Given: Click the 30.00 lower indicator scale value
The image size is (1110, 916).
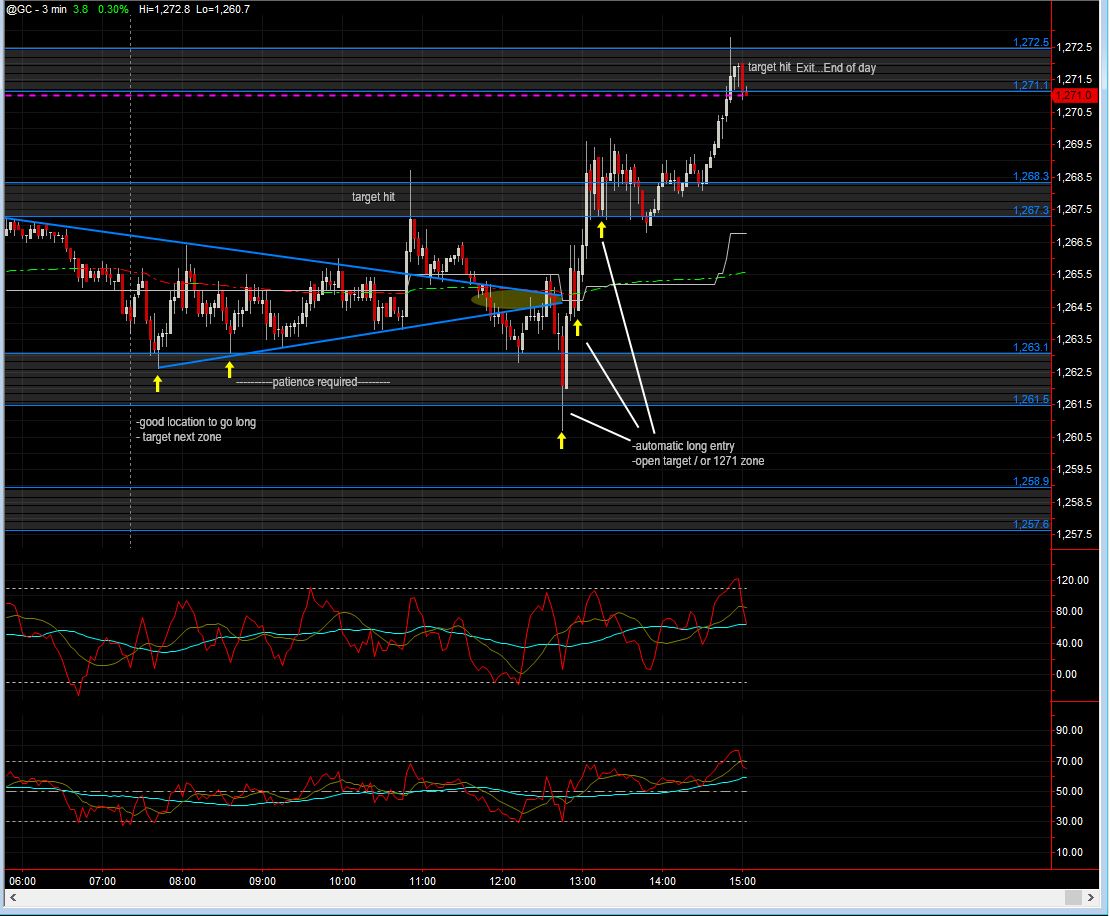Looking at the screenshot, I should pos(1070,821).
